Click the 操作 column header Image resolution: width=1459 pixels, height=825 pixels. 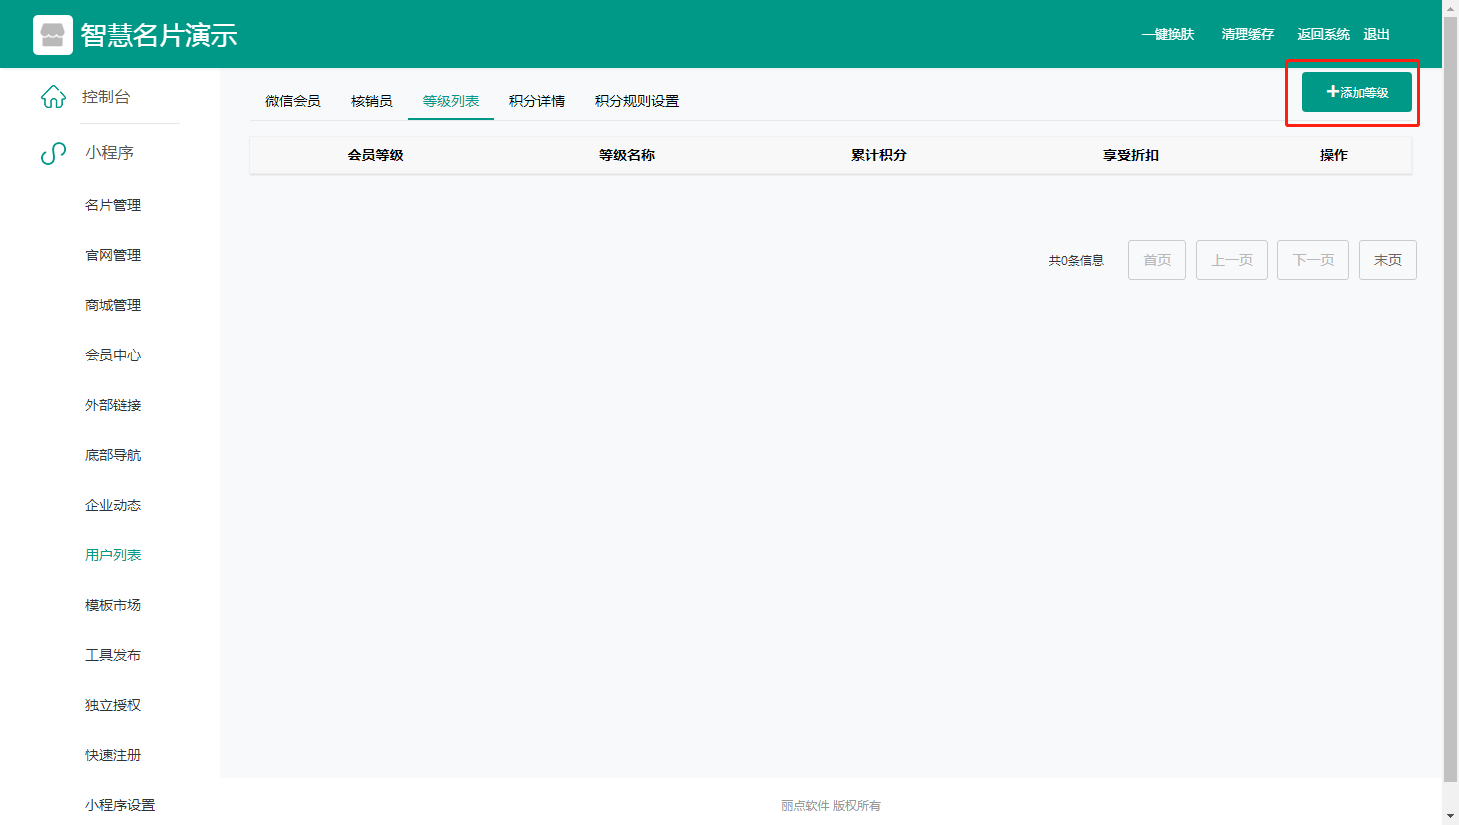pos(1334,155)
